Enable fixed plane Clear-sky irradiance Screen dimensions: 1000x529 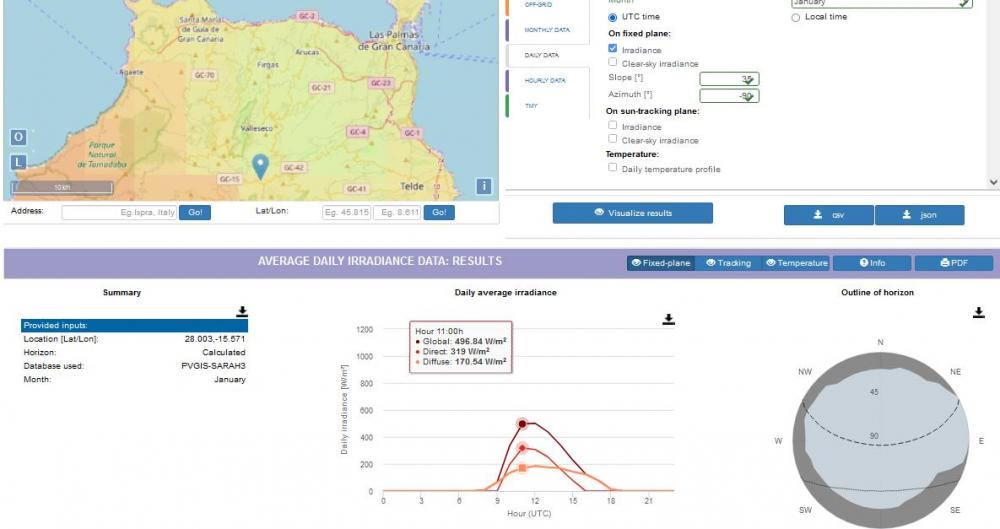(x=612, y=62)
